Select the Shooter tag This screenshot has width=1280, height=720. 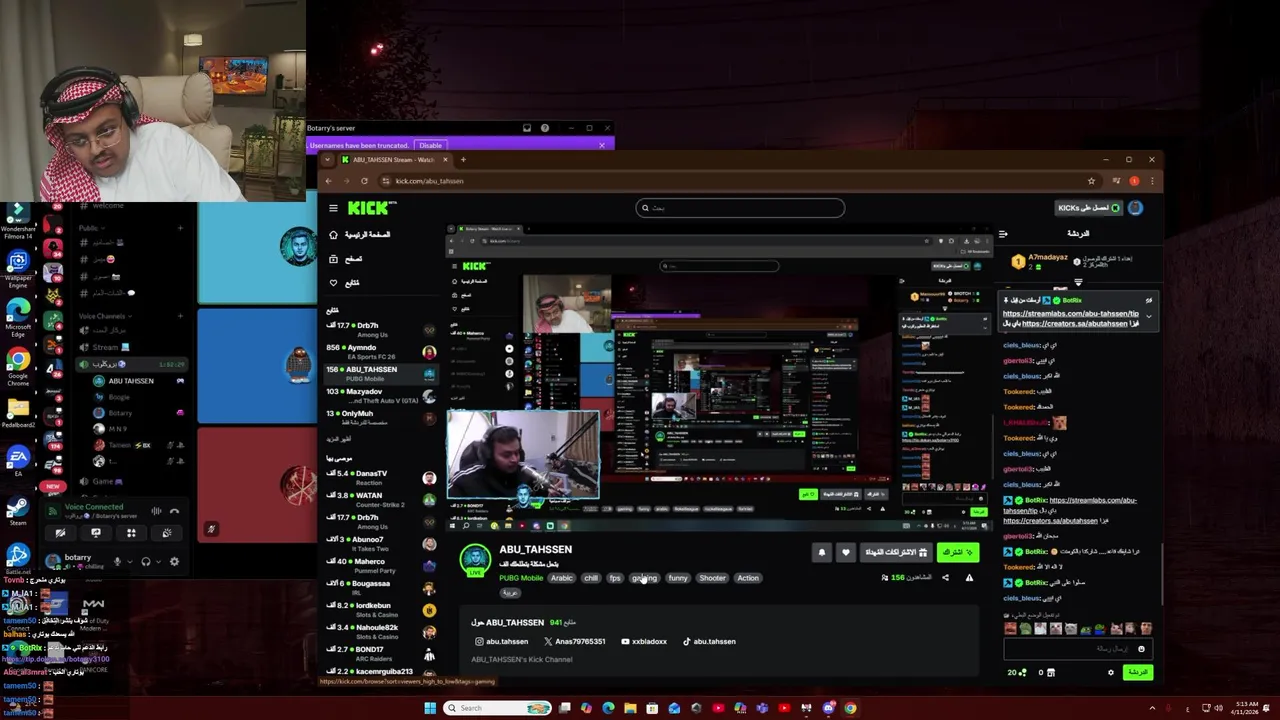pyautogui.click(x=712, y=578)
